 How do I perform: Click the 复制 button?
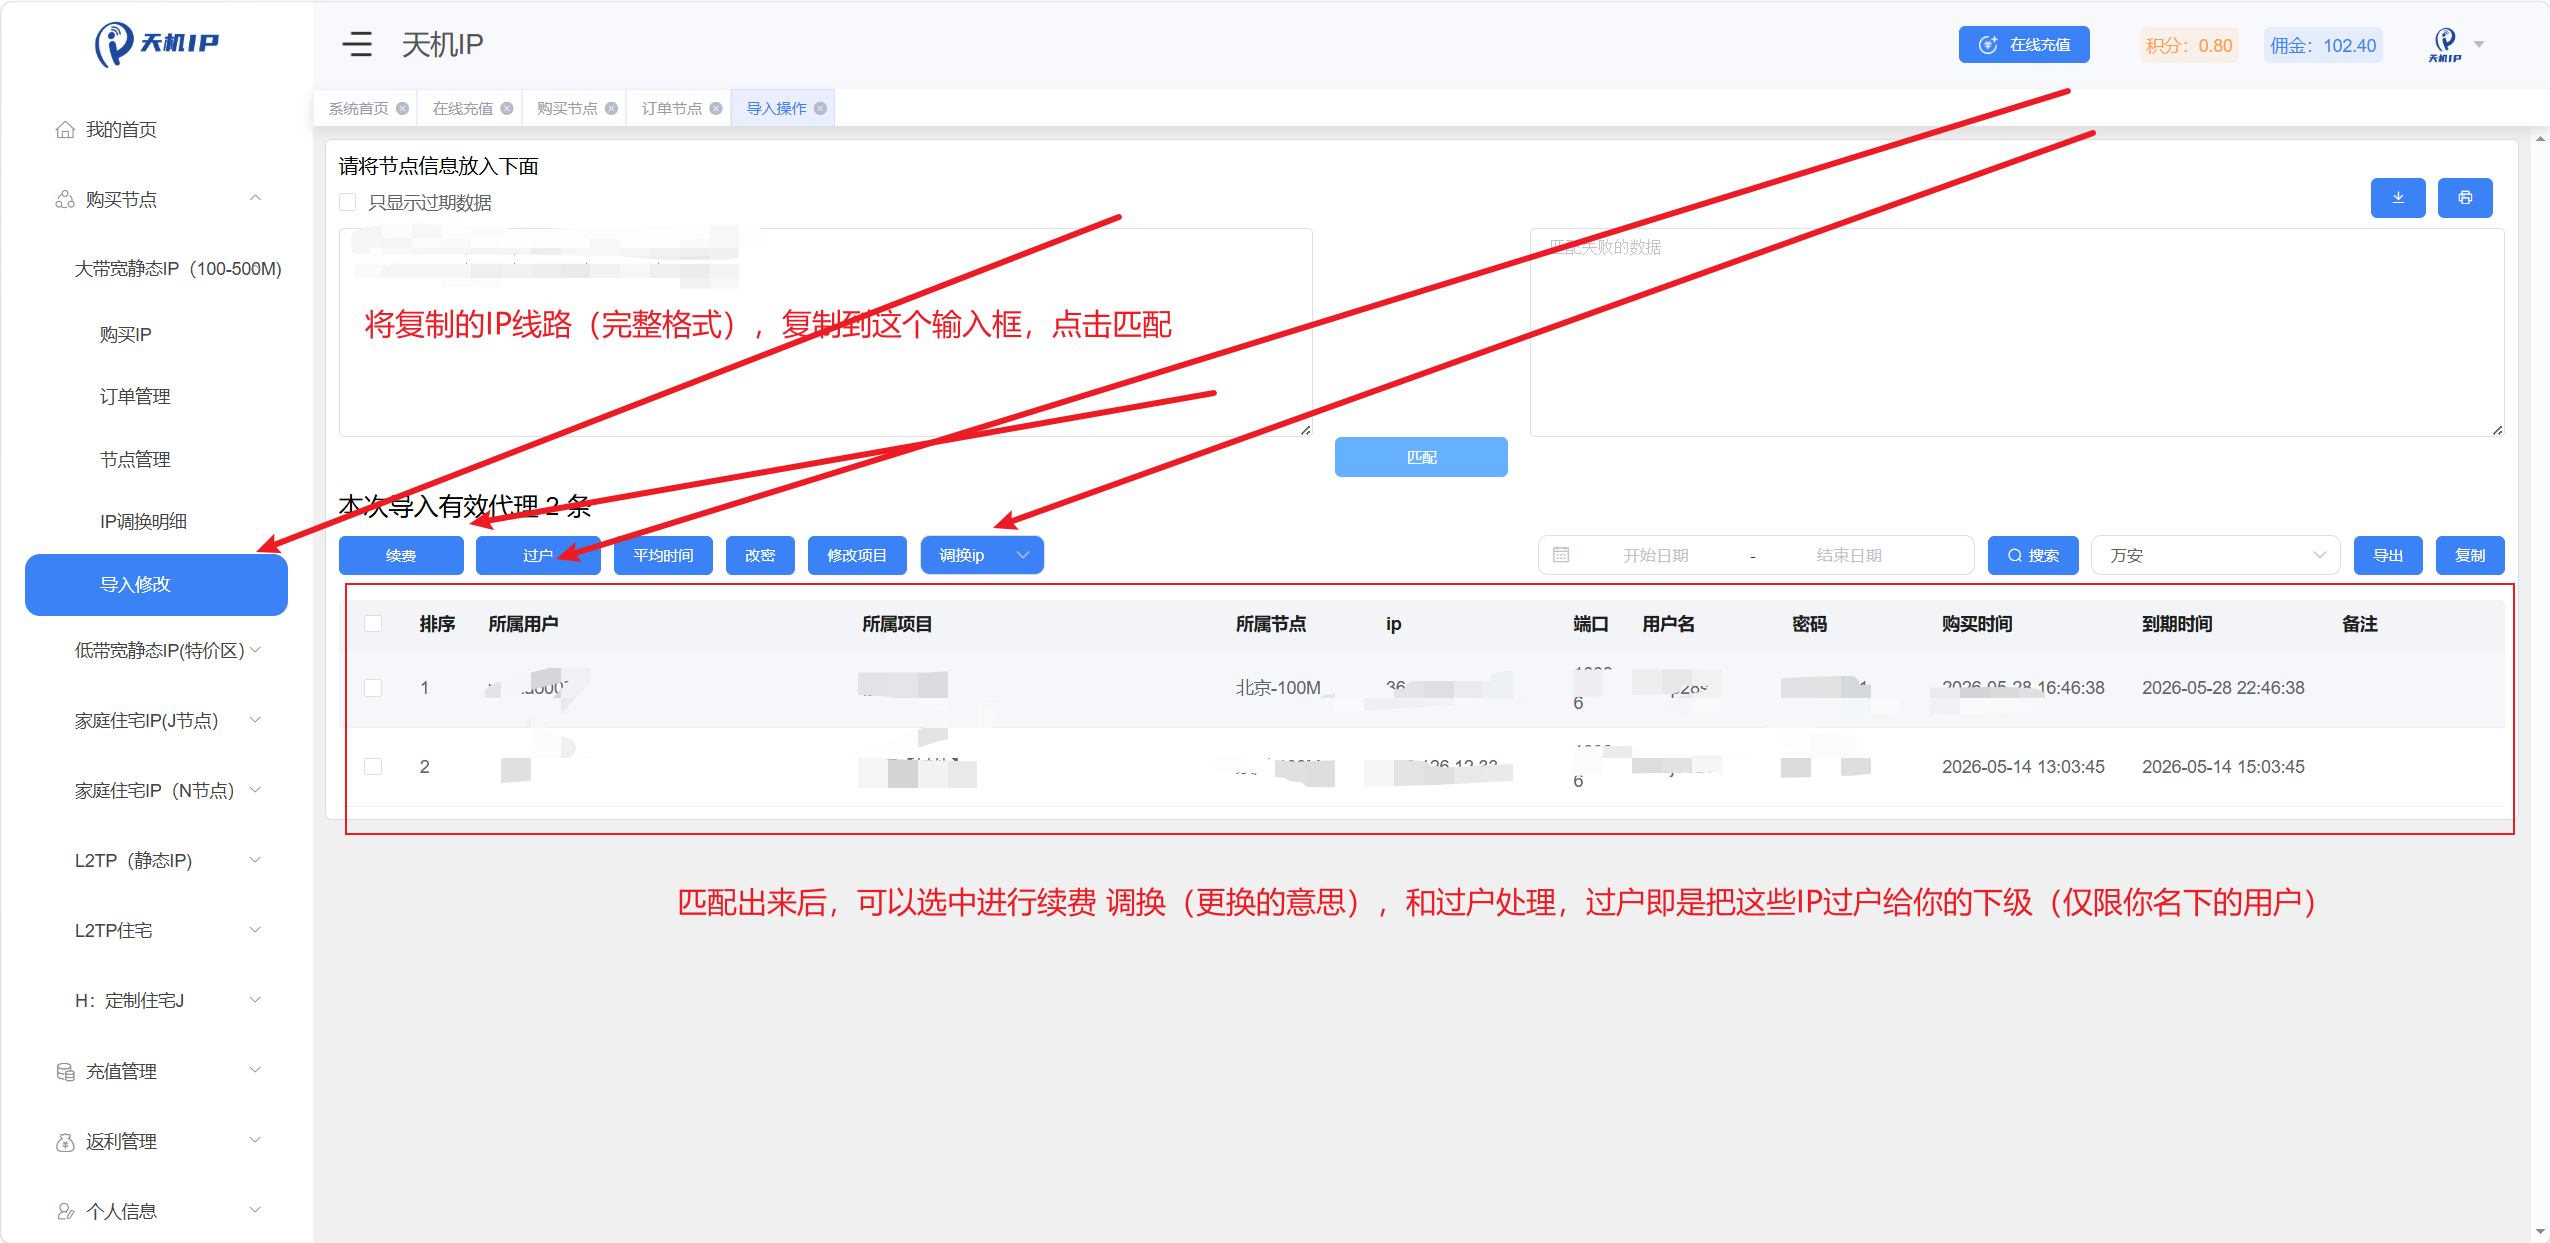pyautogui.click(x=2470, y=555)
